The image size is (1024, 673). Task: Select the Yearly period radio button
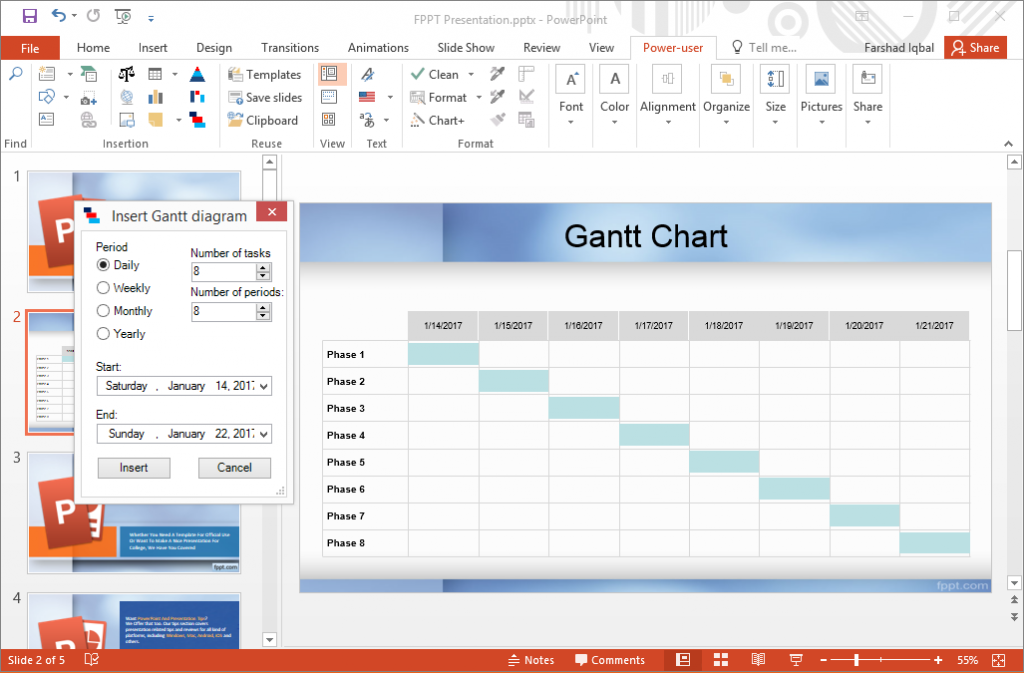104,334
